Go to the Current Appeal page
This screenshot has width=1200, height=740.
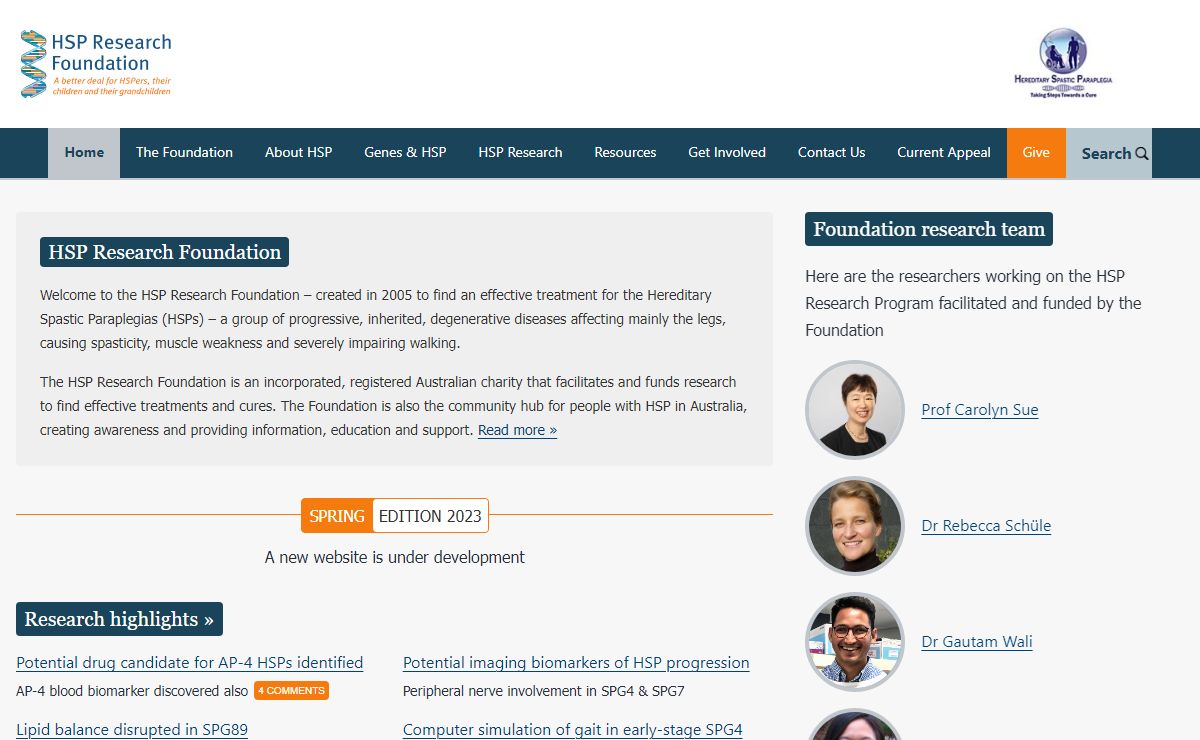pos(944,153)
